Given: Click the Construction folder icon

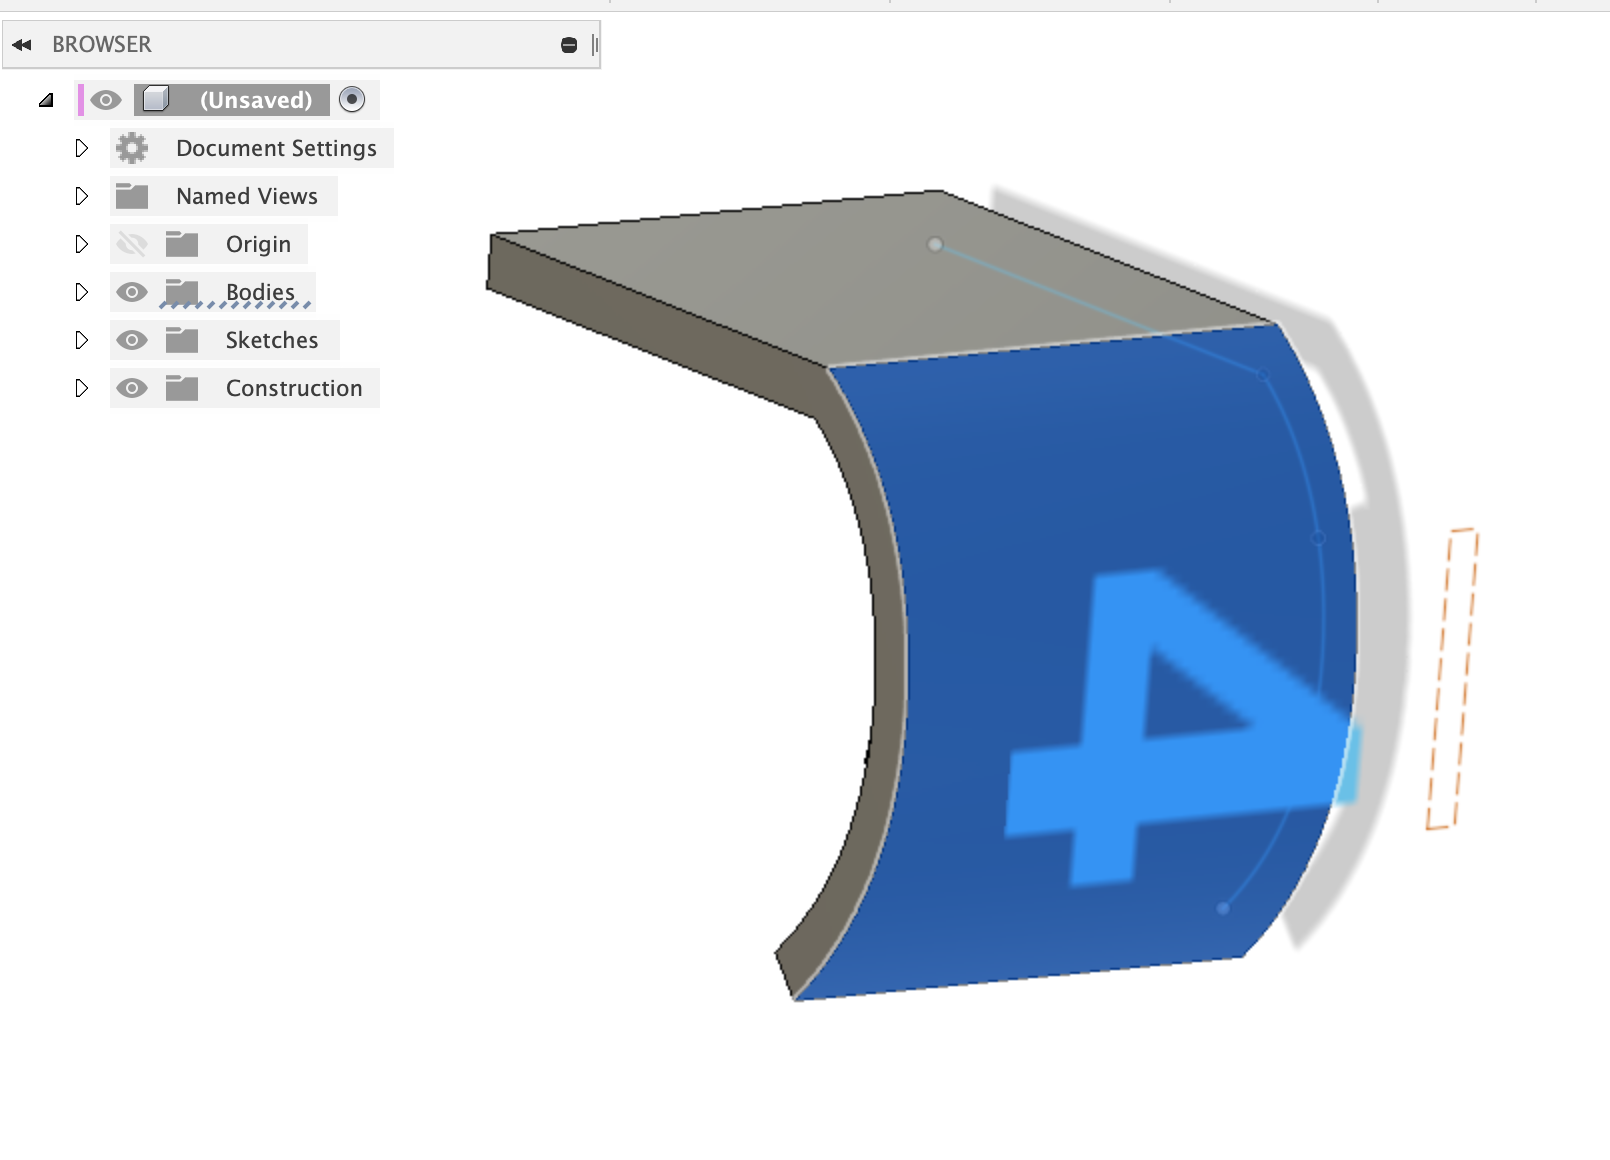Looking at the screenshot, I should click(x=182, y=388).
